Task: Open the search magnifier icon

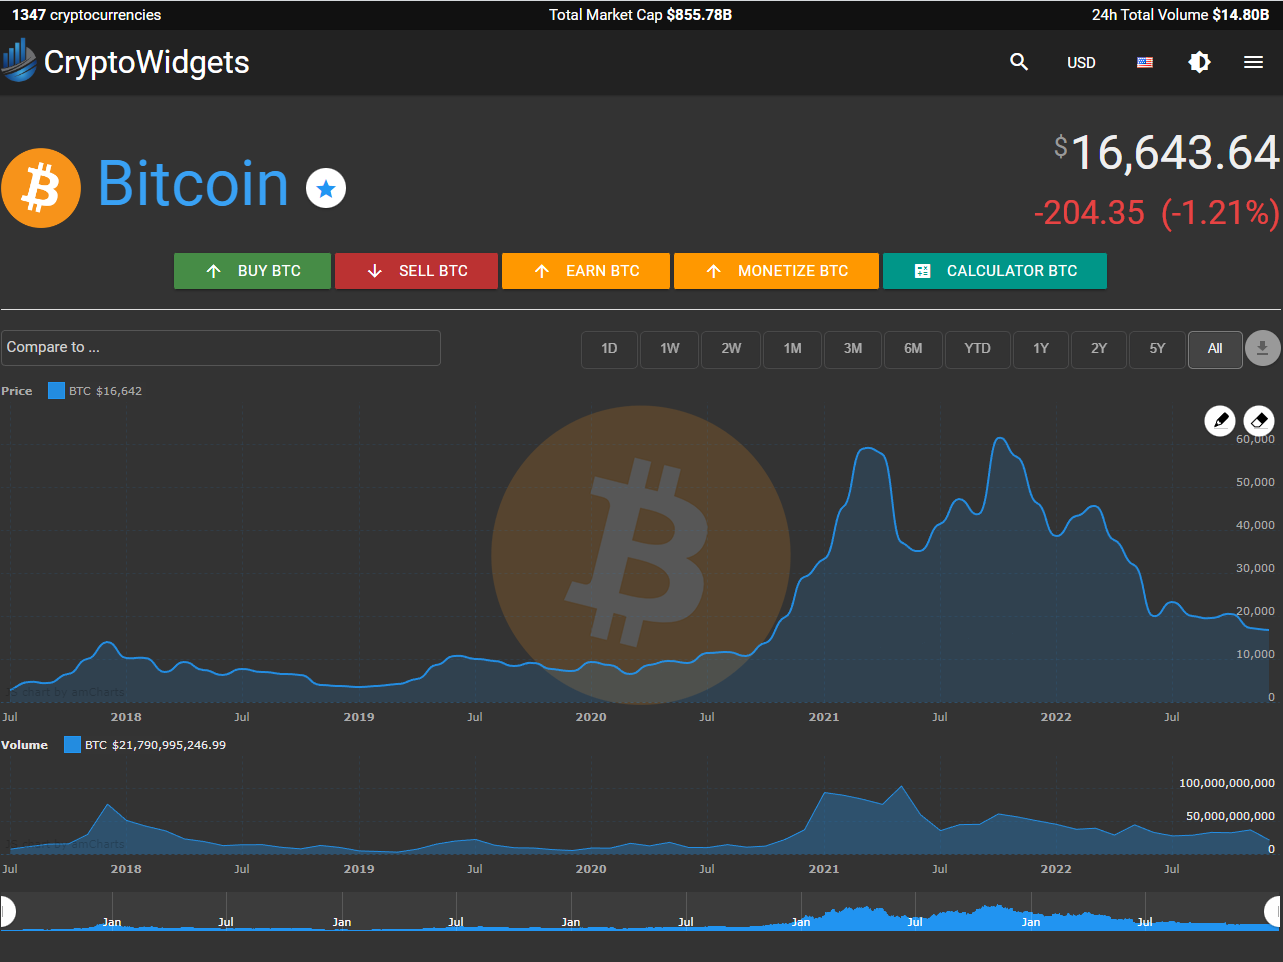Action: pyautogui.click(x=1019, y=62)
